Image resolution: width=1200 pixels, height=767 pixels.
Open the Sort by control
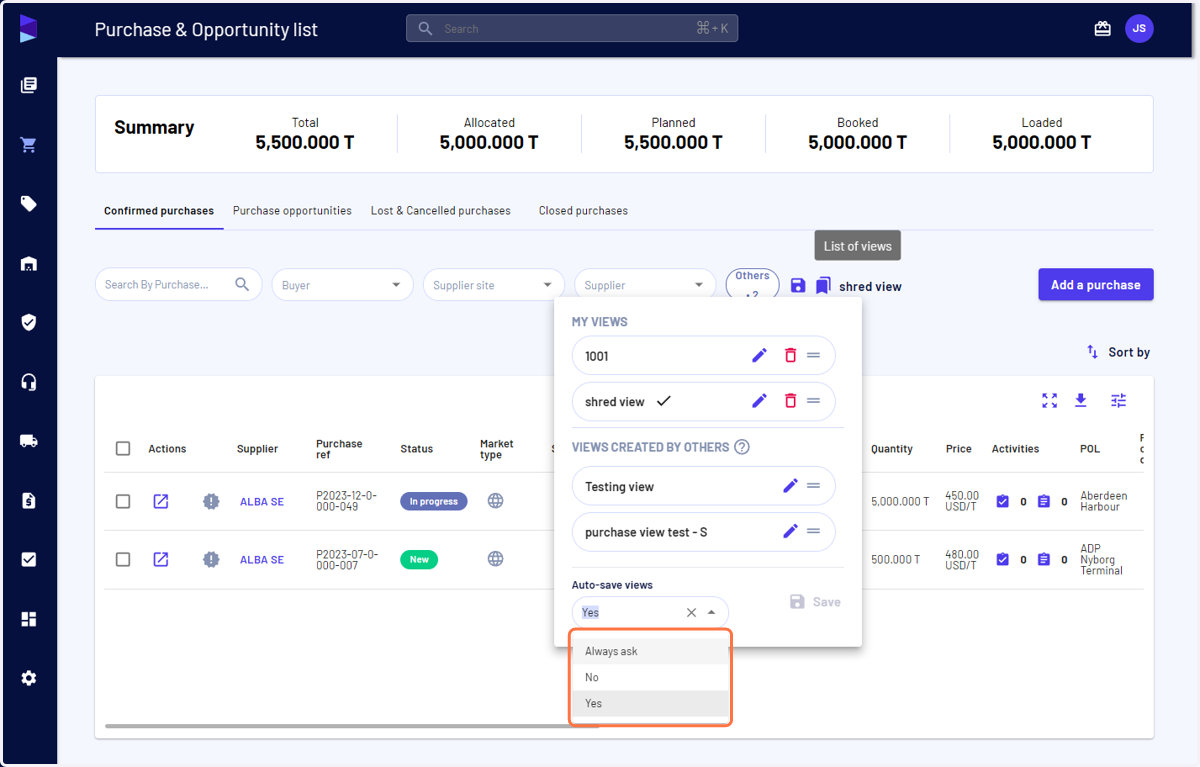click(x=1118, y=352)
